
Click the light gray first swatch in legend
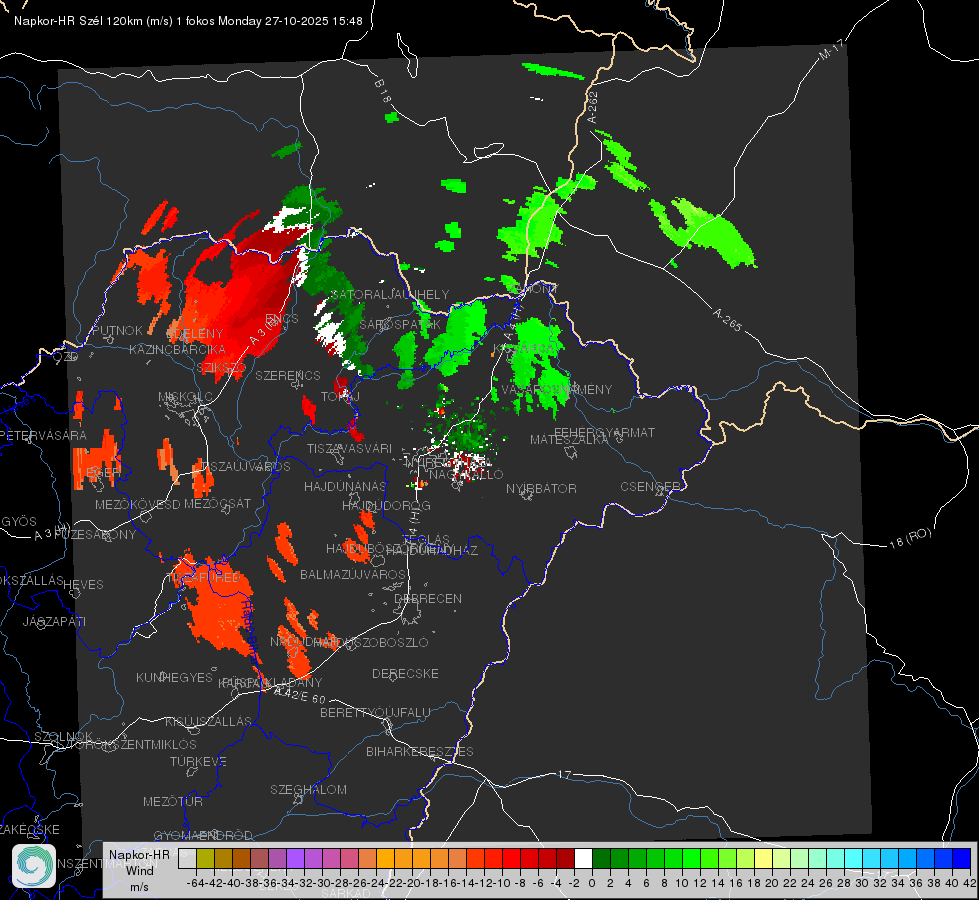187,858
